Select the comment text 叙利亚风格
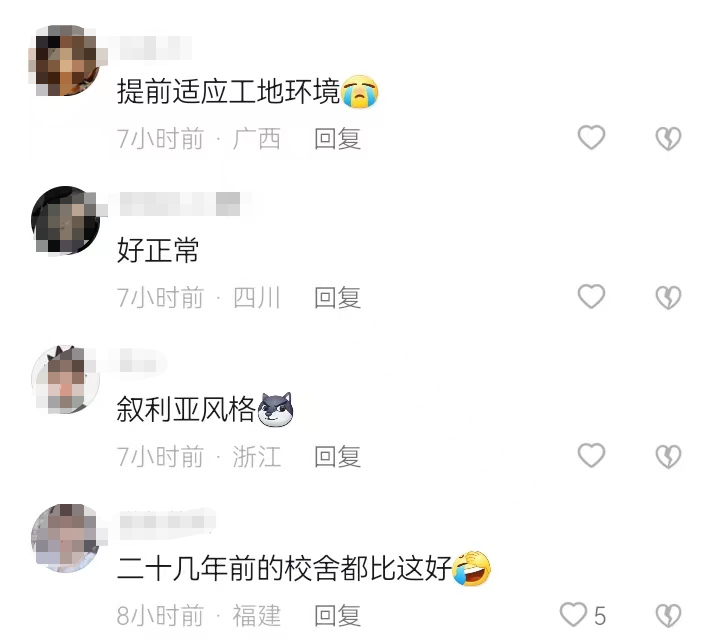The width and height of the screenshot is (720, 639). [186, 409]
